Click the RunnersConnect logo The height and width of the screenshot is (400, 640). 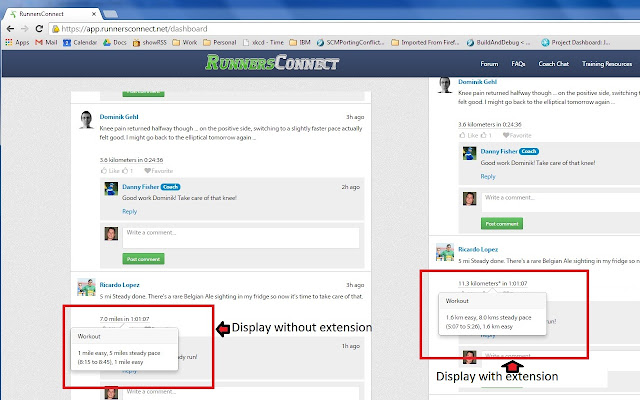(x=272, y=63)
